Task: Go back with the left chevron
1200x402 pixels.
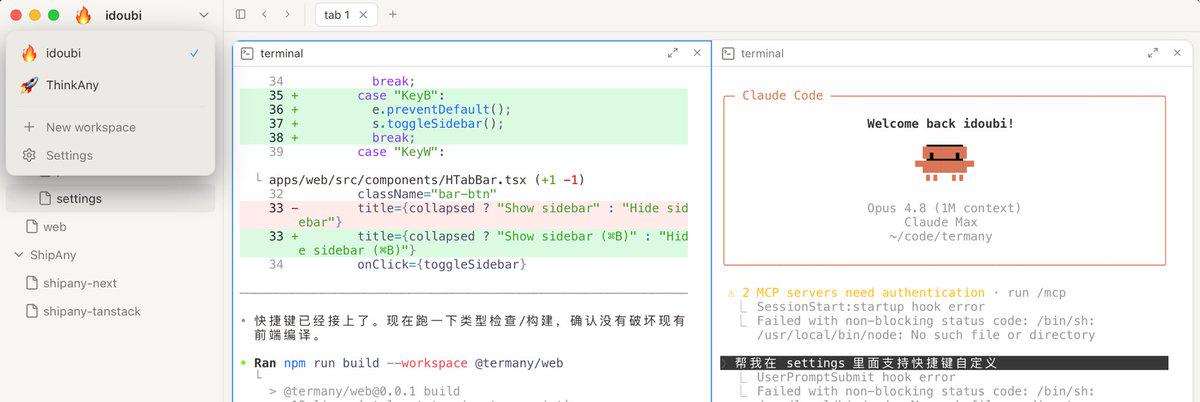Action: 264,15
